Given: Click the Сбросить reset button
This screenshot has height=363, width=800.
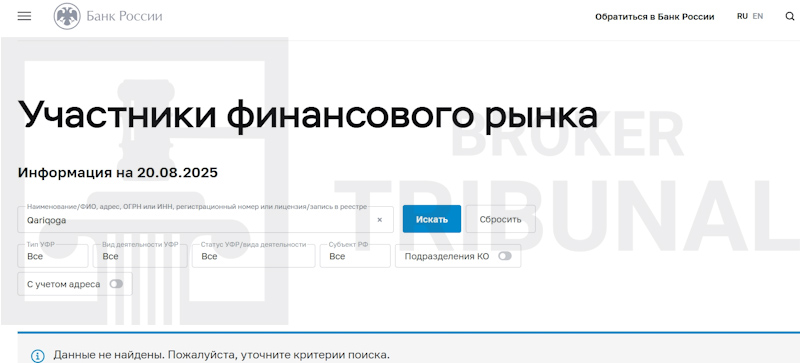Looking at the screenshot, I should pyautogui.click(x=501, y=219).
